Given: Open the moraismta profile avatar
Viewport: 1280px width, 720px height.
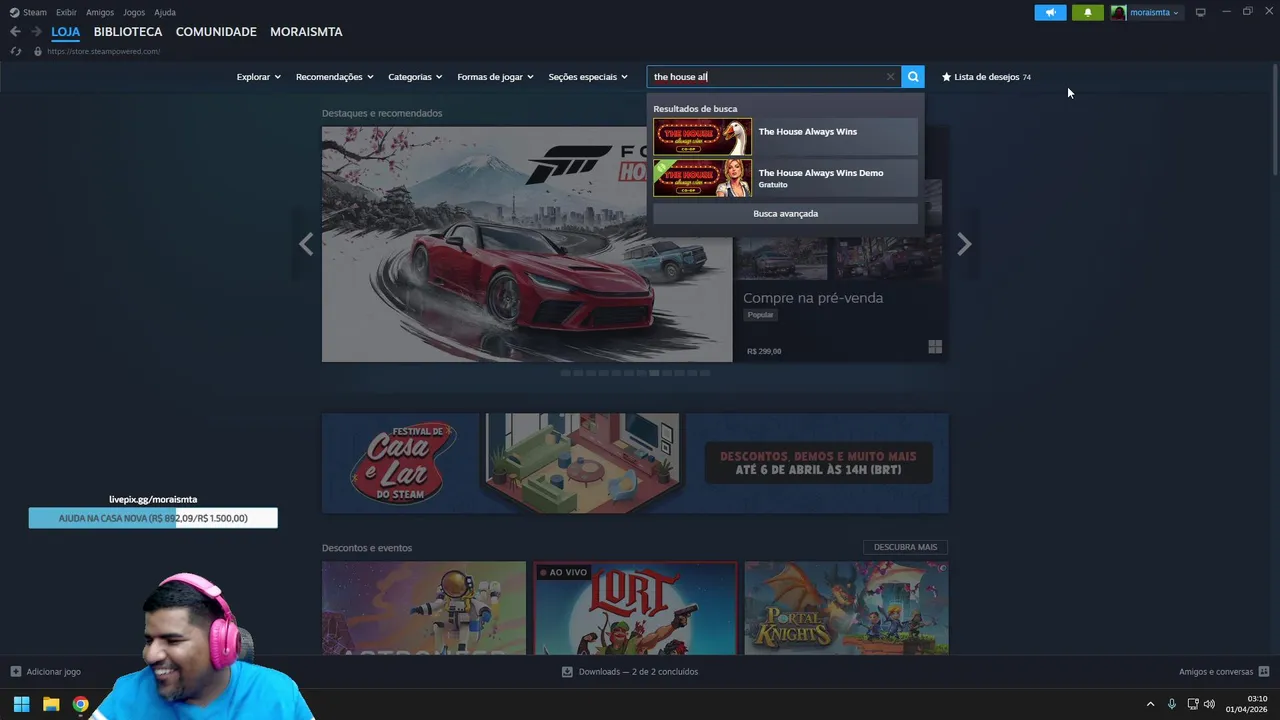Looking at the screenshot, I should 1118,12.
